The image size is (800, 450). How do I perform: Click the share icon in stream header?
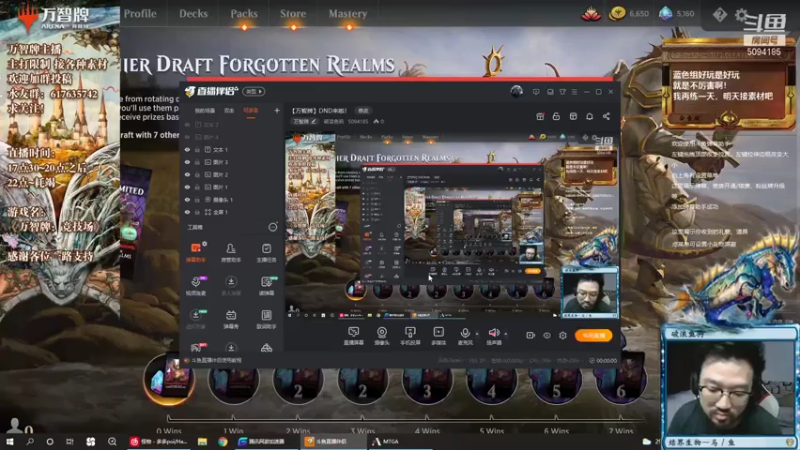(x=606, y=116)
